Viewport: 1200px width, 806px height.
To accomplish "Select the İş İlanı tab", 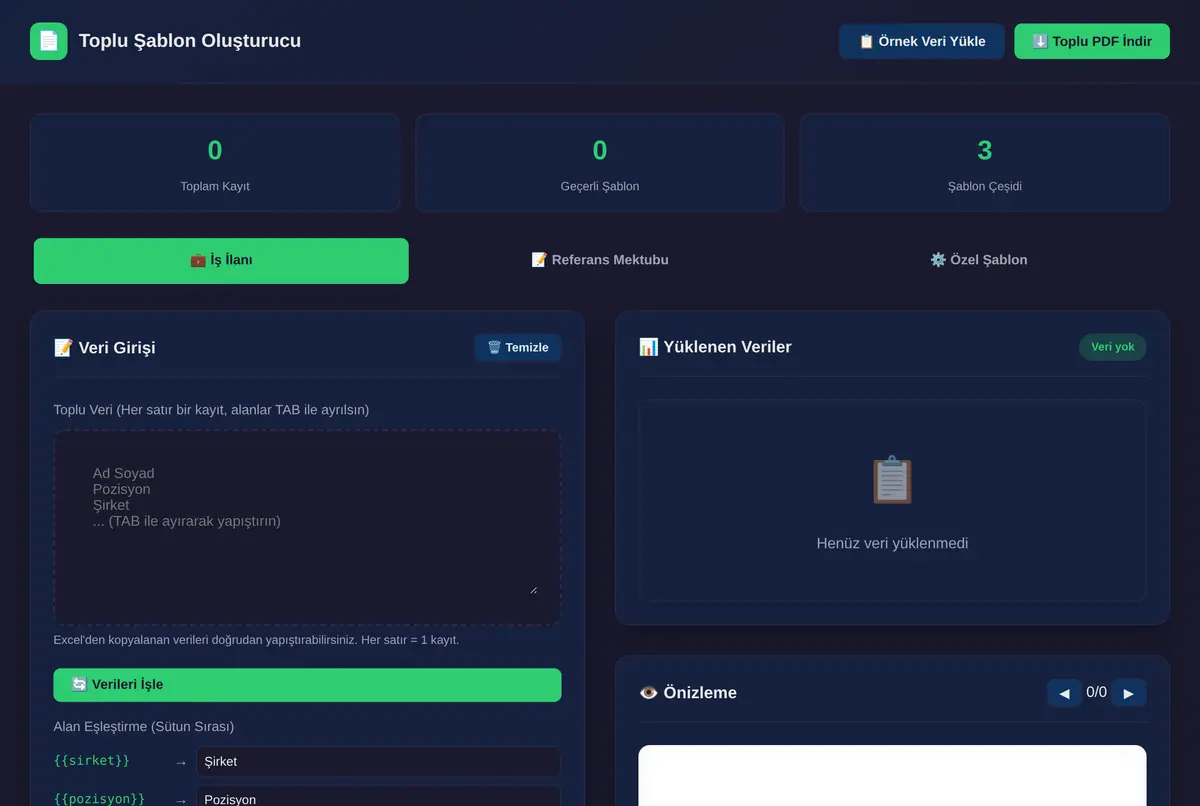I will 221,260.
